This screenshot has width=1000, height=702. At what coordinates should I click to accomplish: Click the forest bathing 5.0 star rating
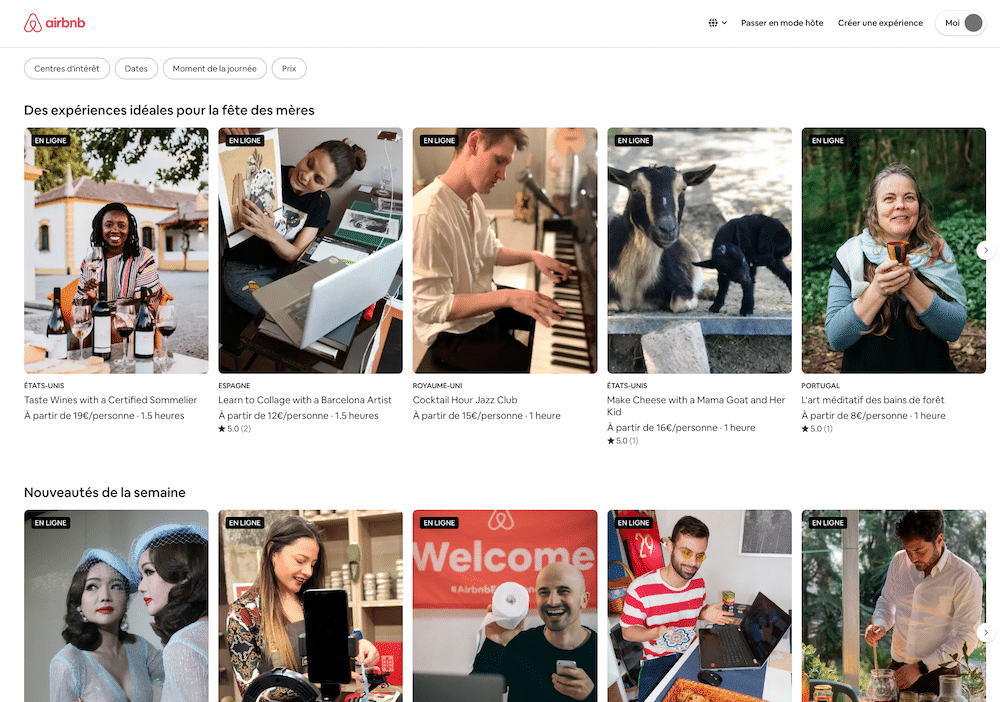817,429
